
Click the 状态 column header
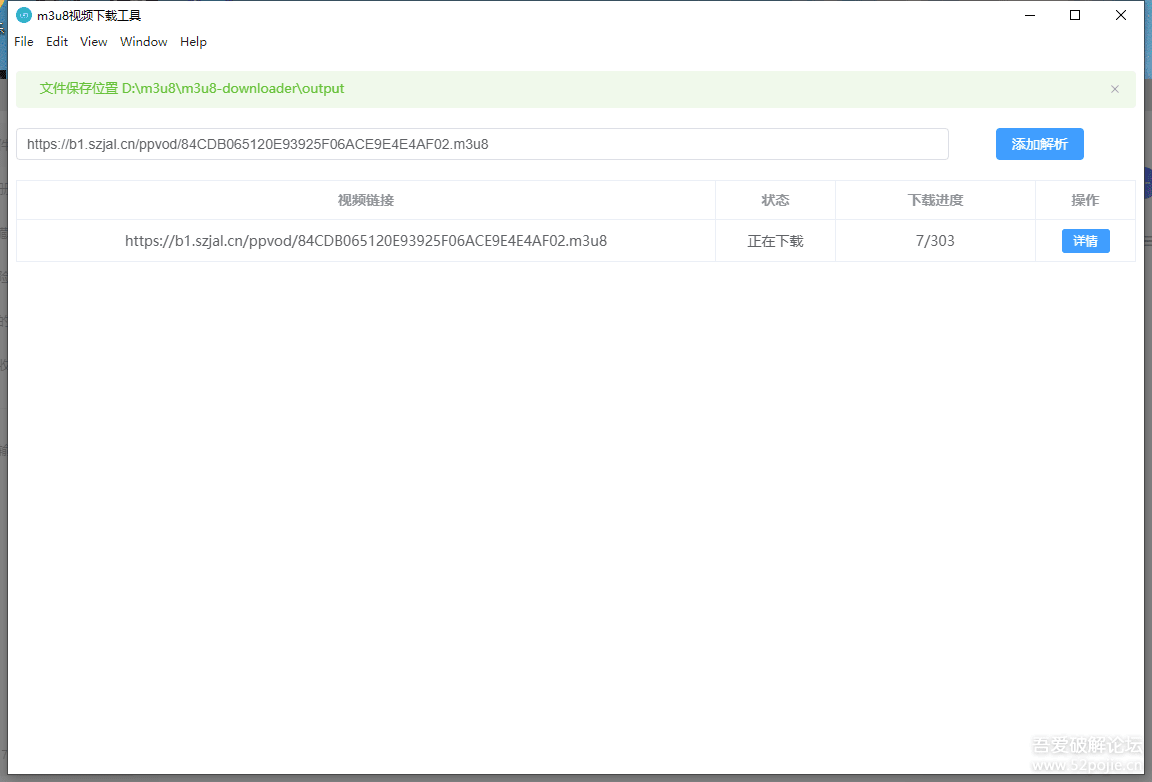(x=775, y=200)
